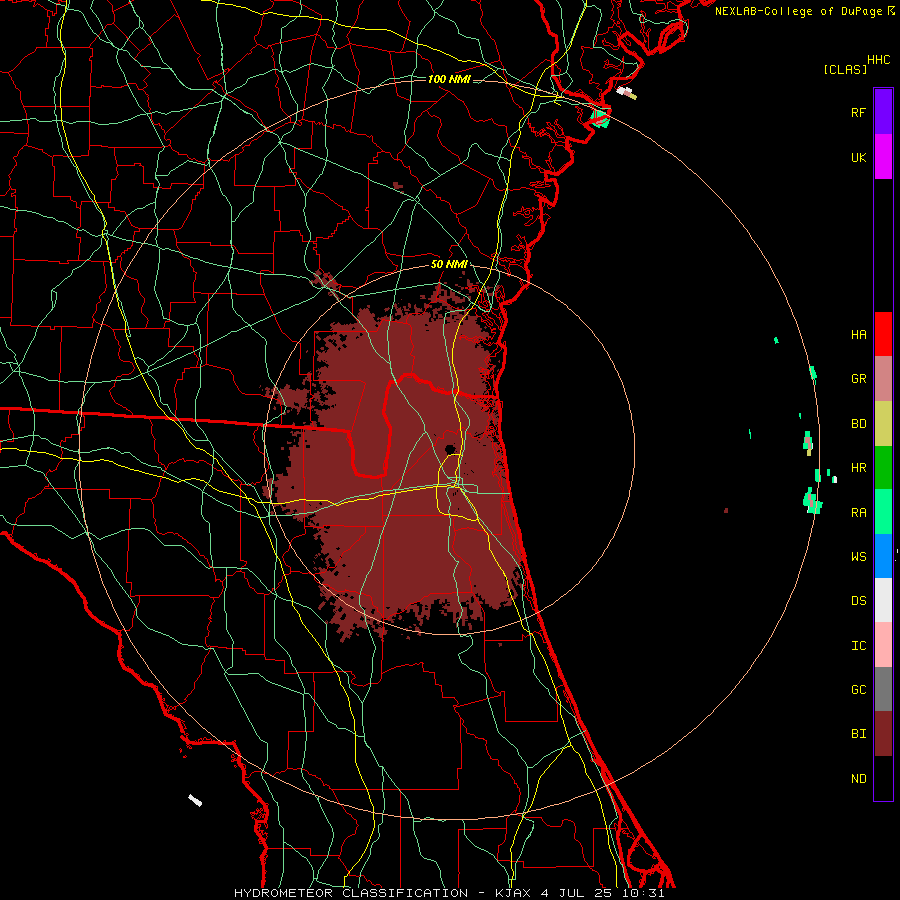
Task: Click the "4 JUL 25 10:31" timestamp
Action: [602, 893]
